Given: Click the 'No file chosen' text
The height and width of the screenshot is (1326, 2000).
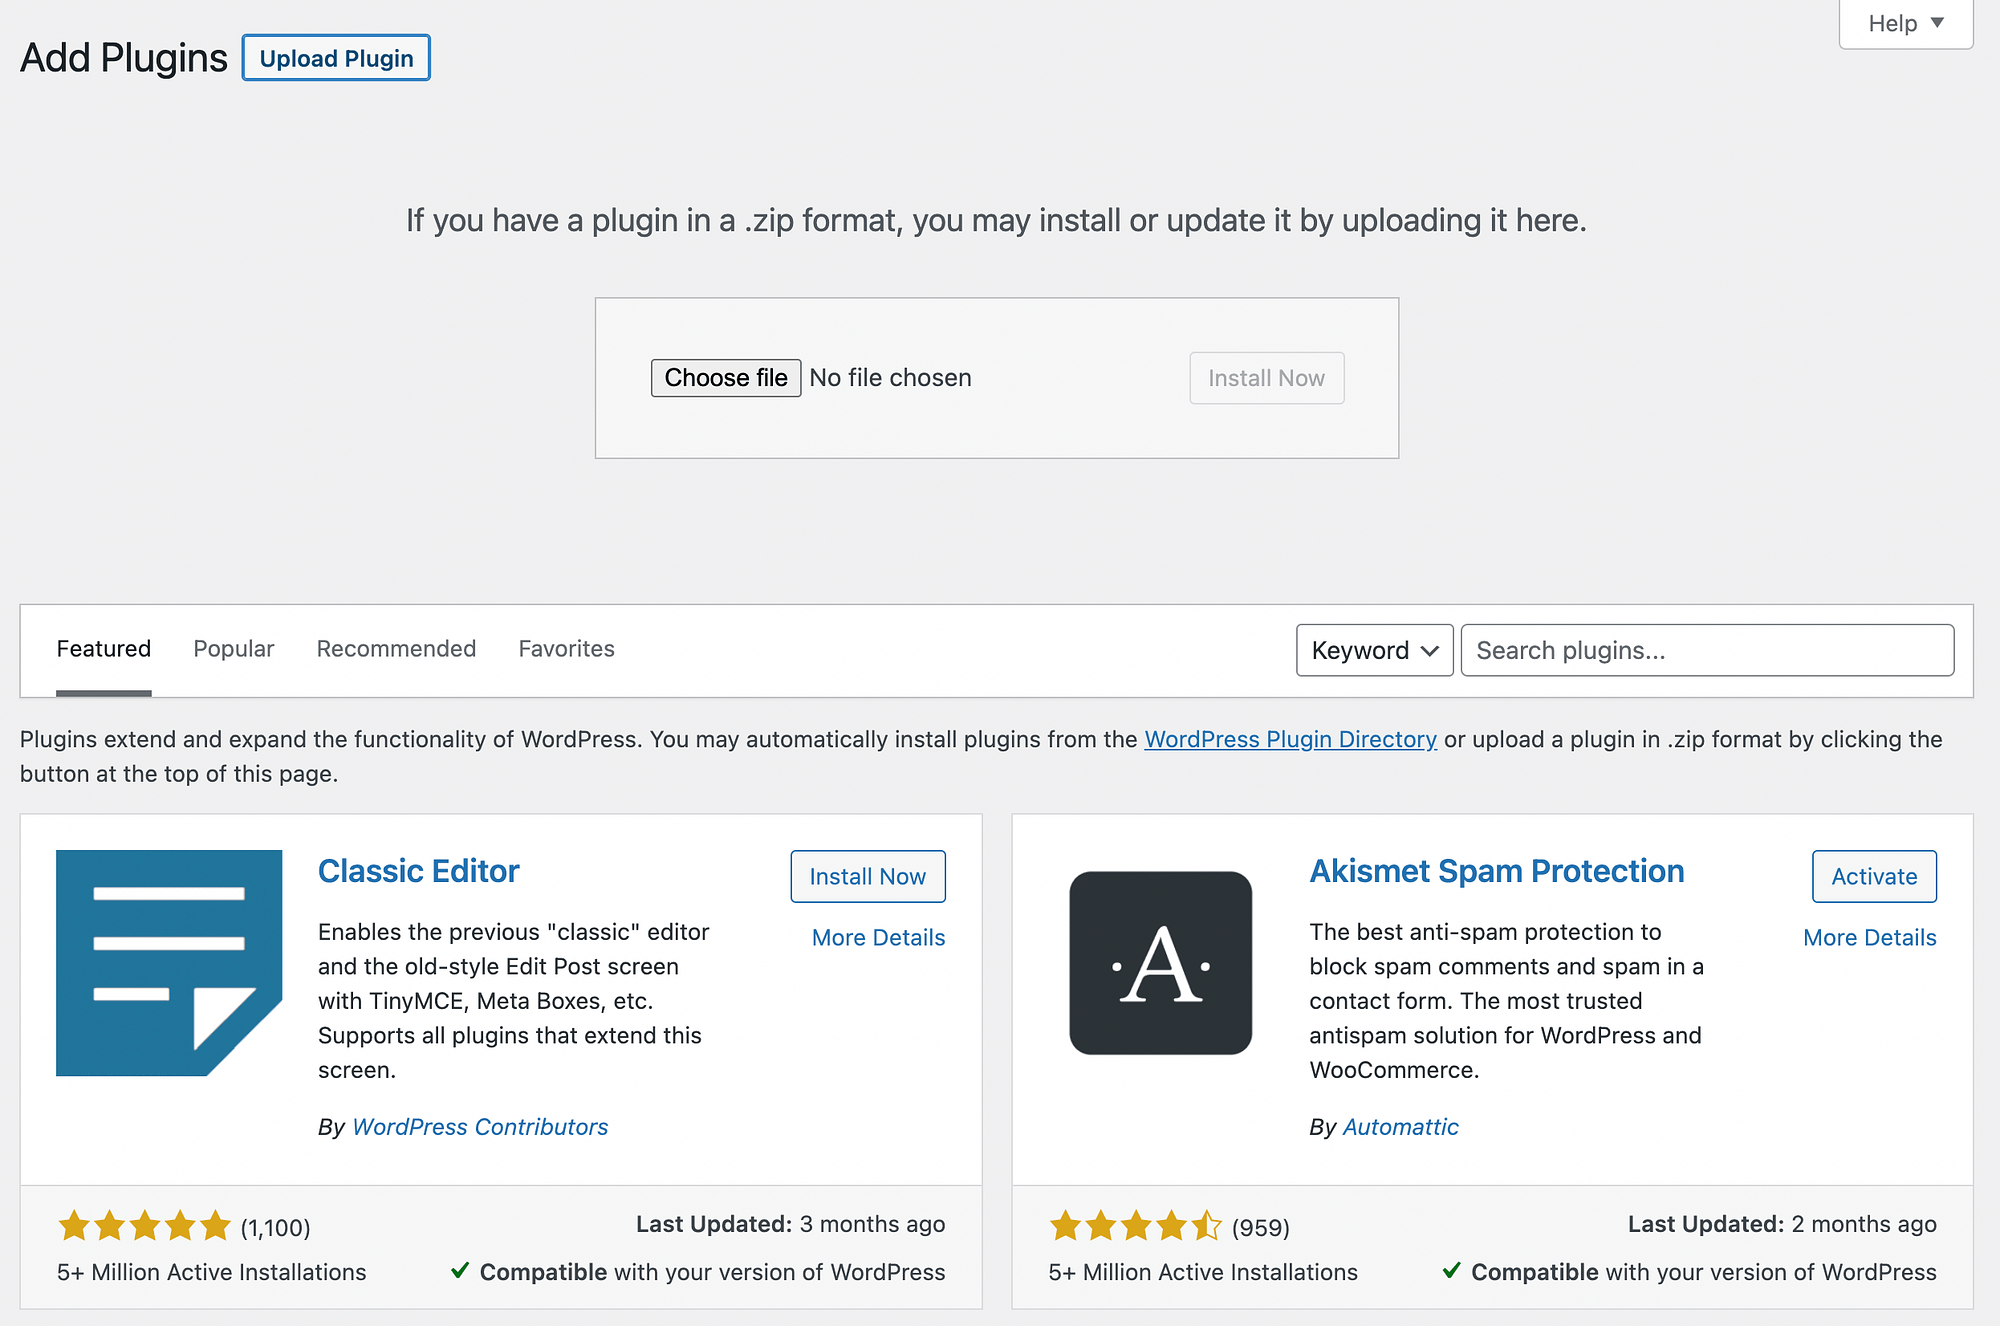Looking at the screenshot, I should 891,378.
